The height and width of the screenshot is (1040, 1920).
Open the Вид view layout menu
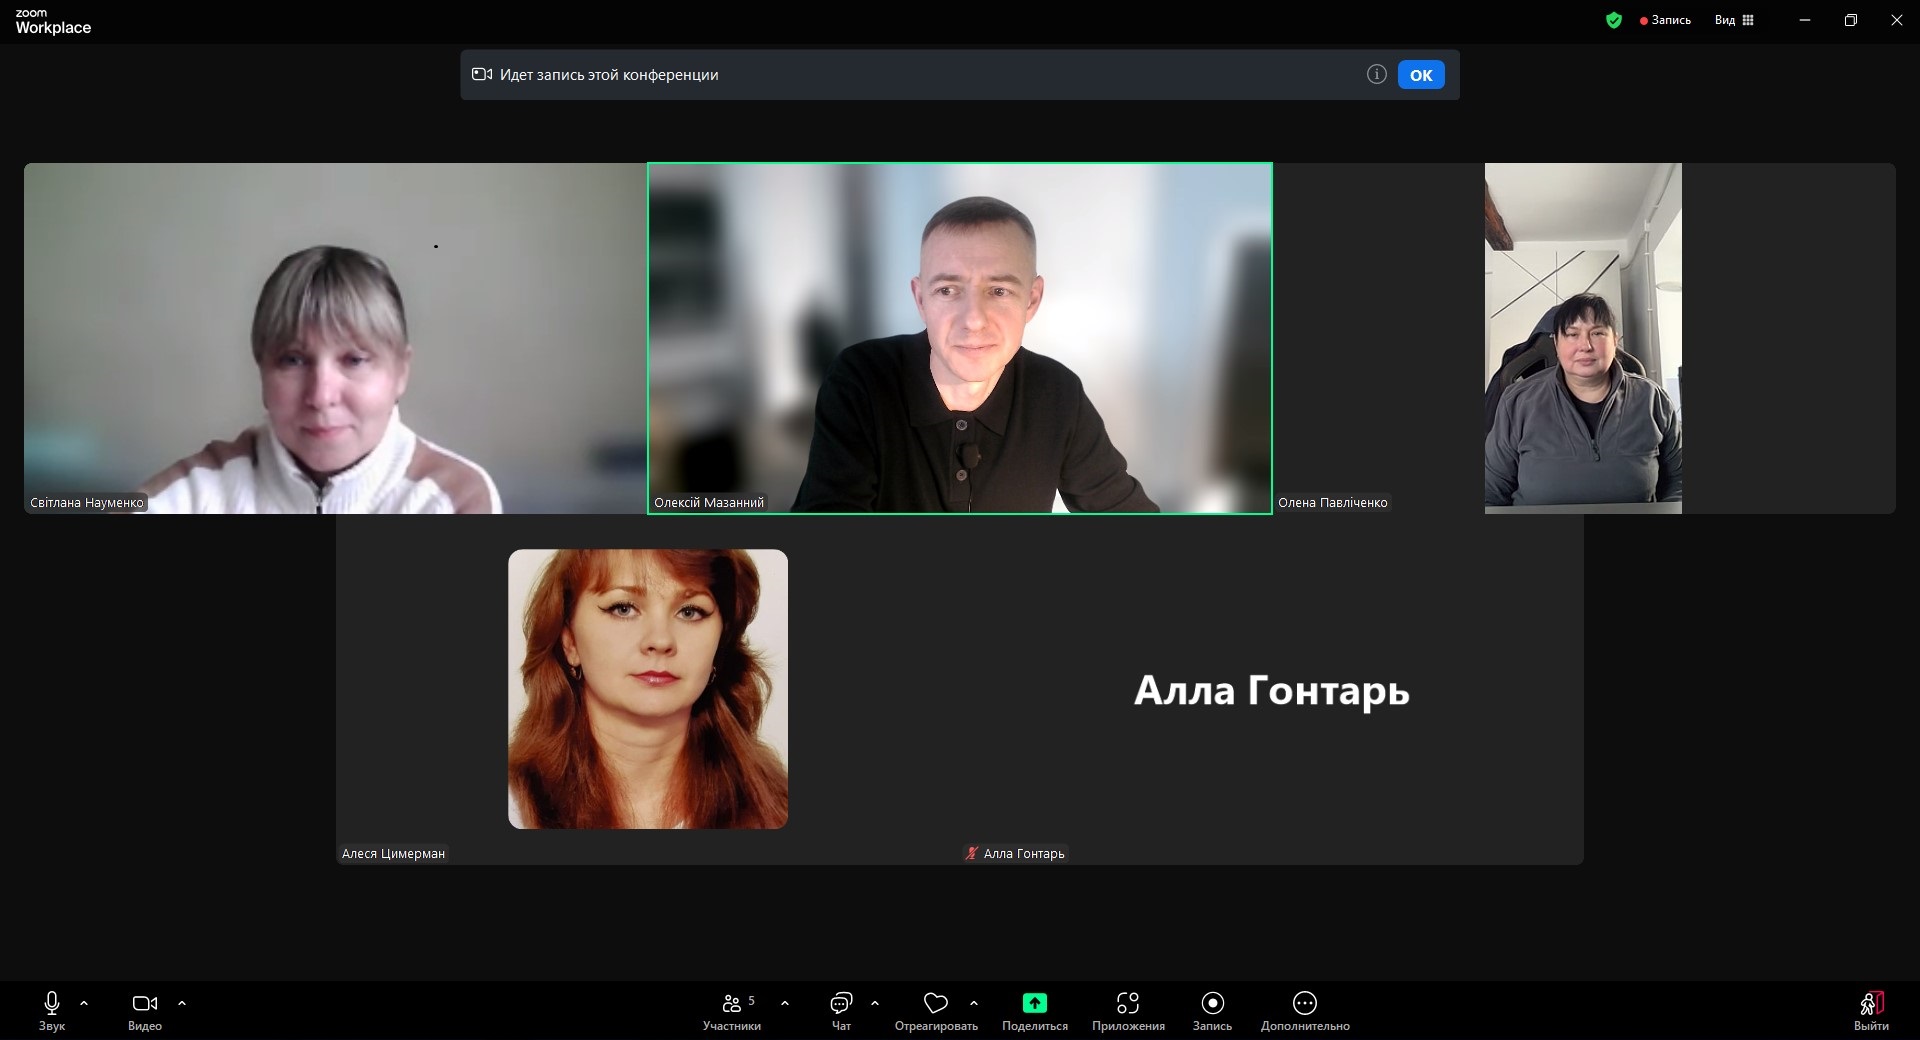click(1734, 20)
